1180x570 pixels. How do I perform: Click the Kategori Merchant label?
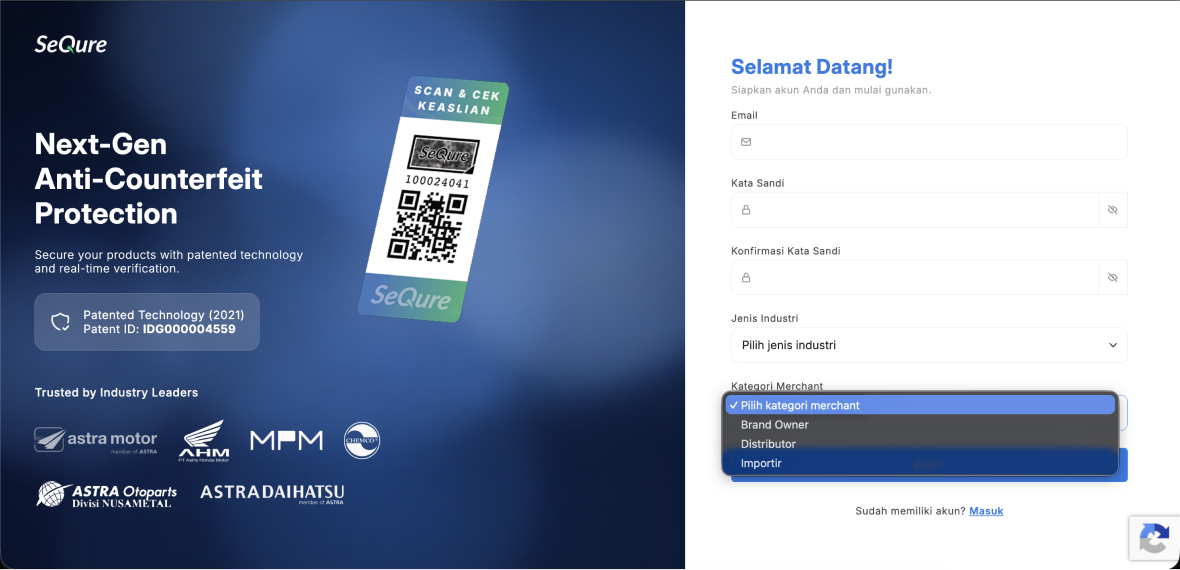pyautogui.click(x=777, y=386)
